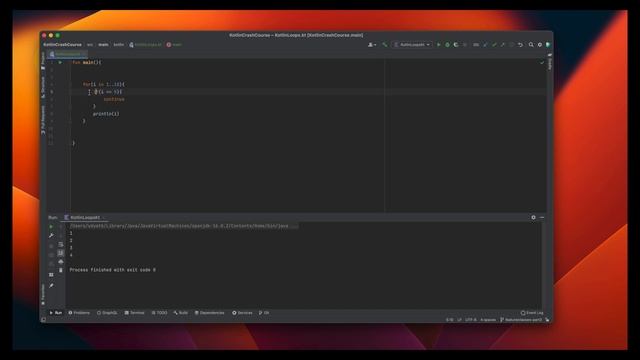Pin the Run tab with the pin icon

(51, 286)
